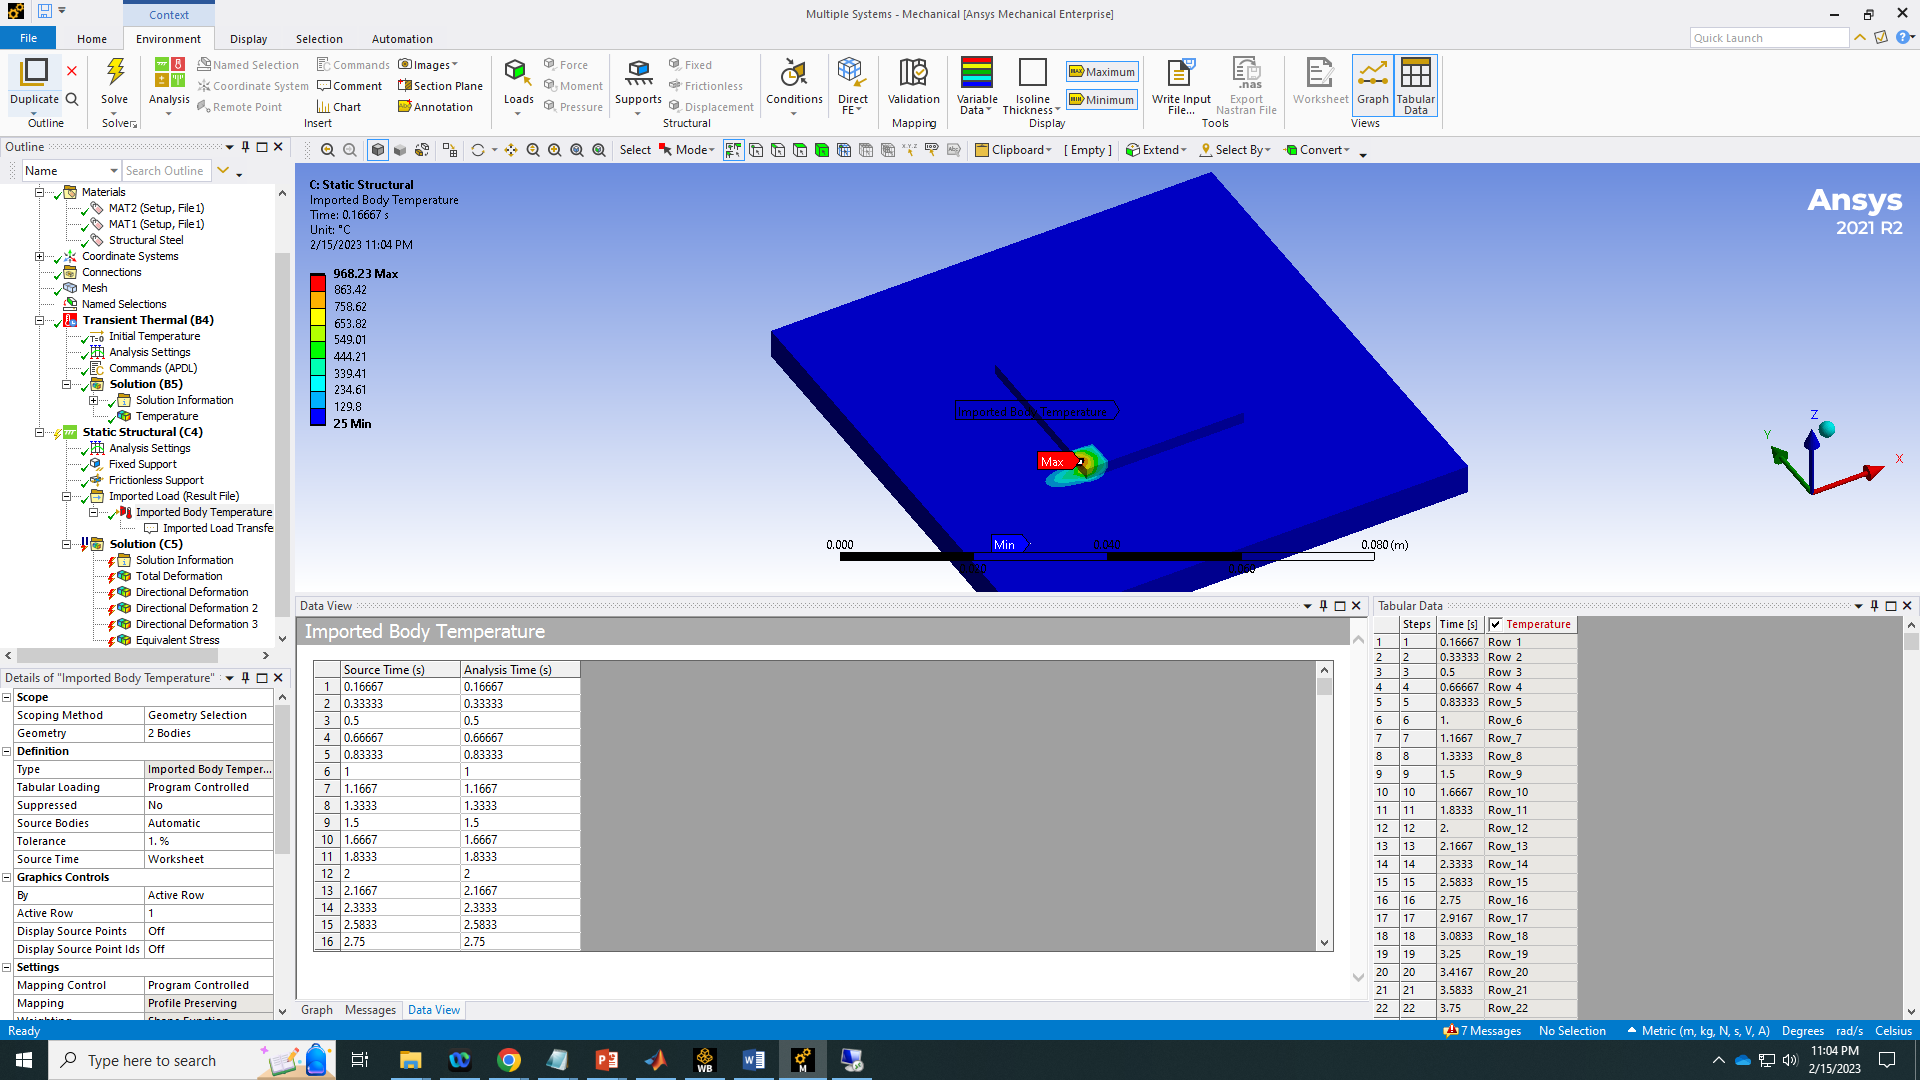Open the Select By dropdown
1920x1080 pixels.
tap(1235, 150)
